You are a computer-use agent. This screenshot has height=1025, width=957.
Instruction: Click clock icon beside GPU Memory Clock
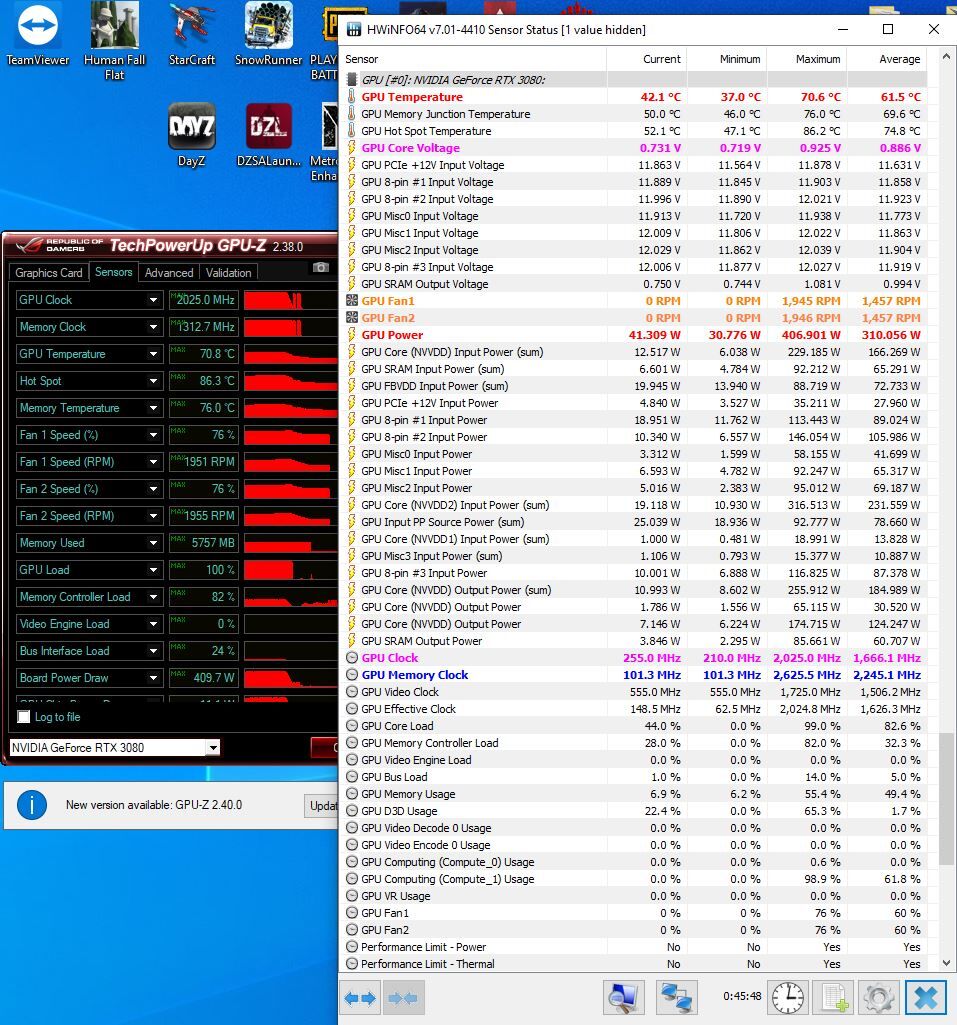click(x=352, y=675)
